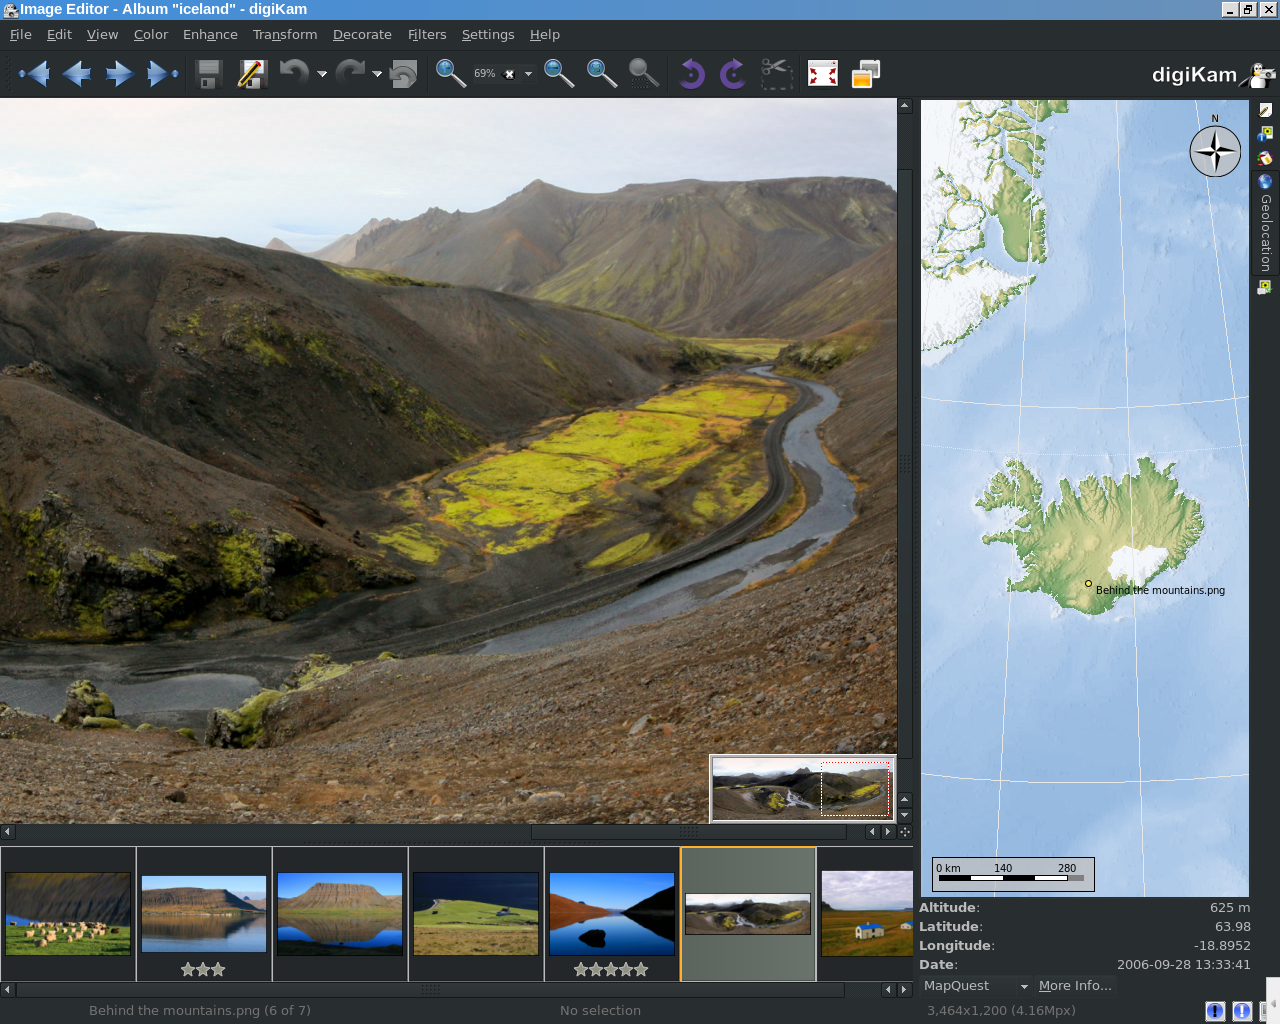Click the panorama preview overview in image corner

[803, 788]
